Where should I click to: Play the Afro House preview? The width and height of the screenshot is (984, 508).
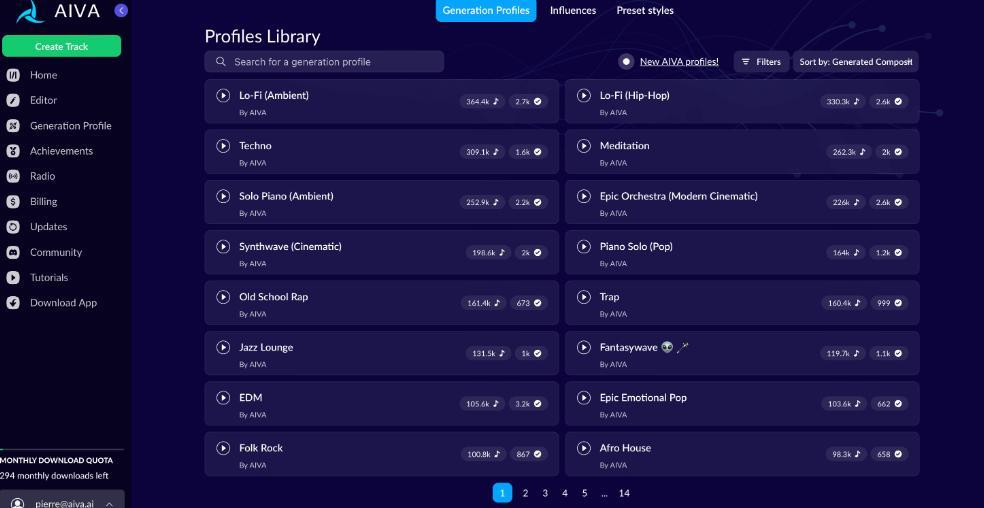(584, 448)
